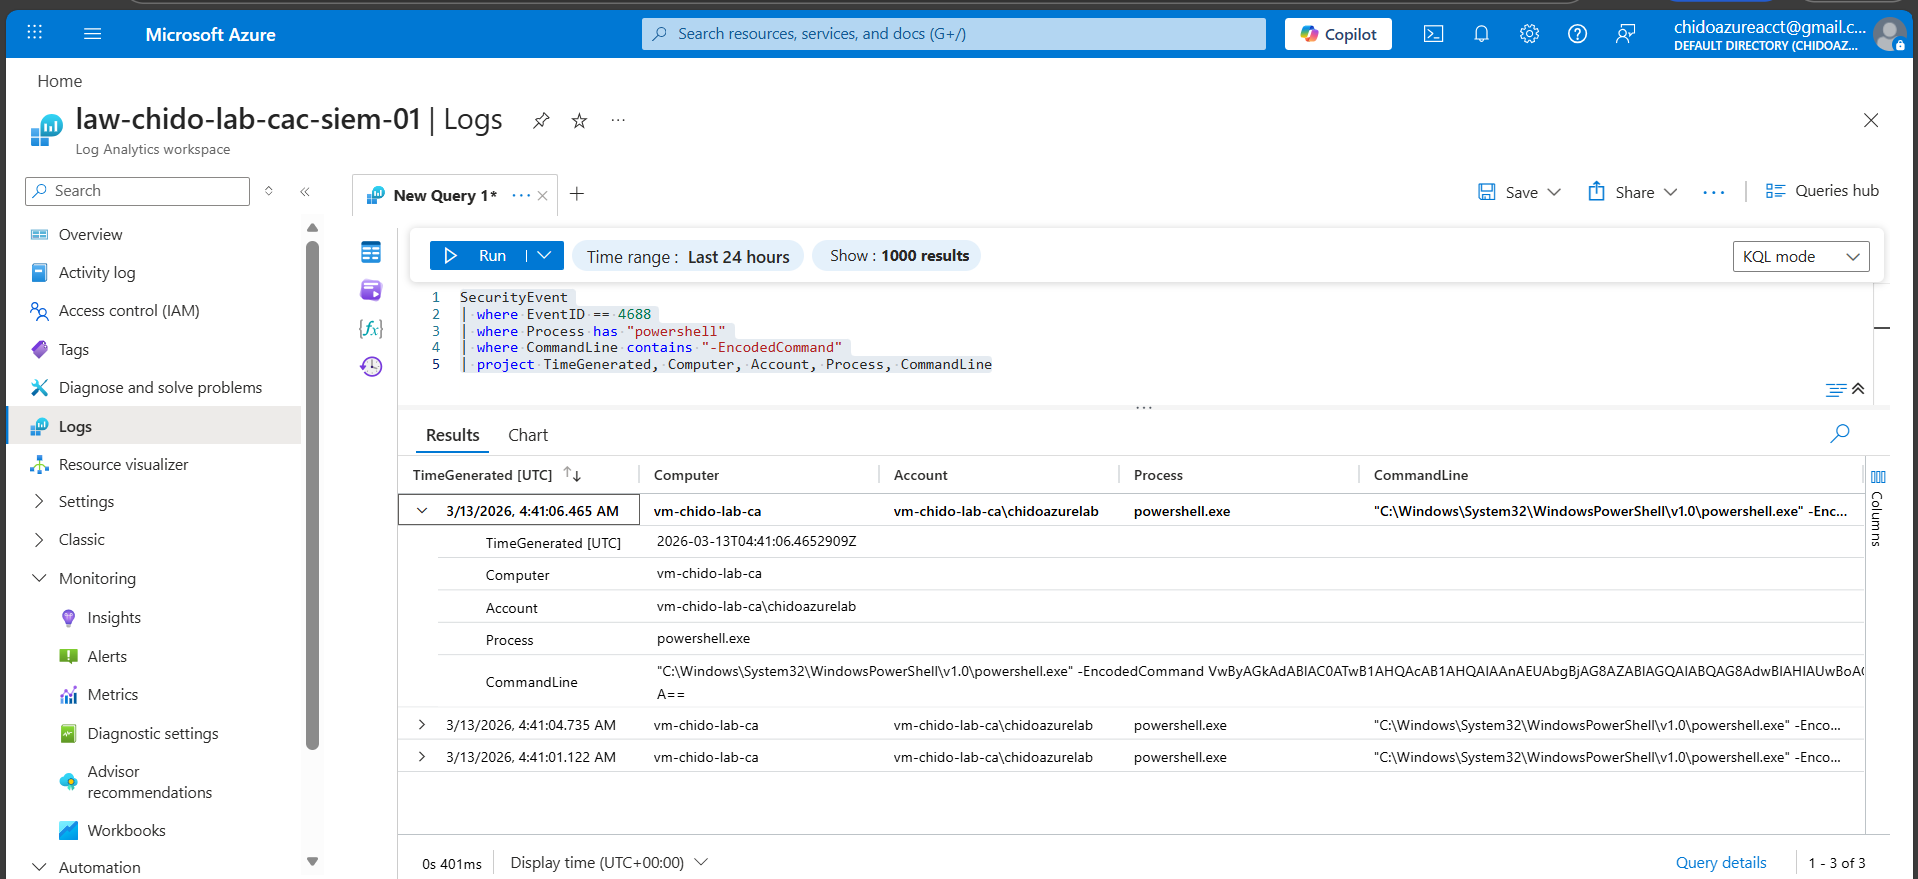1918x879 pixels.
Task: Collapse the query editor double-chevron
Action: [x=1858, y=389]
